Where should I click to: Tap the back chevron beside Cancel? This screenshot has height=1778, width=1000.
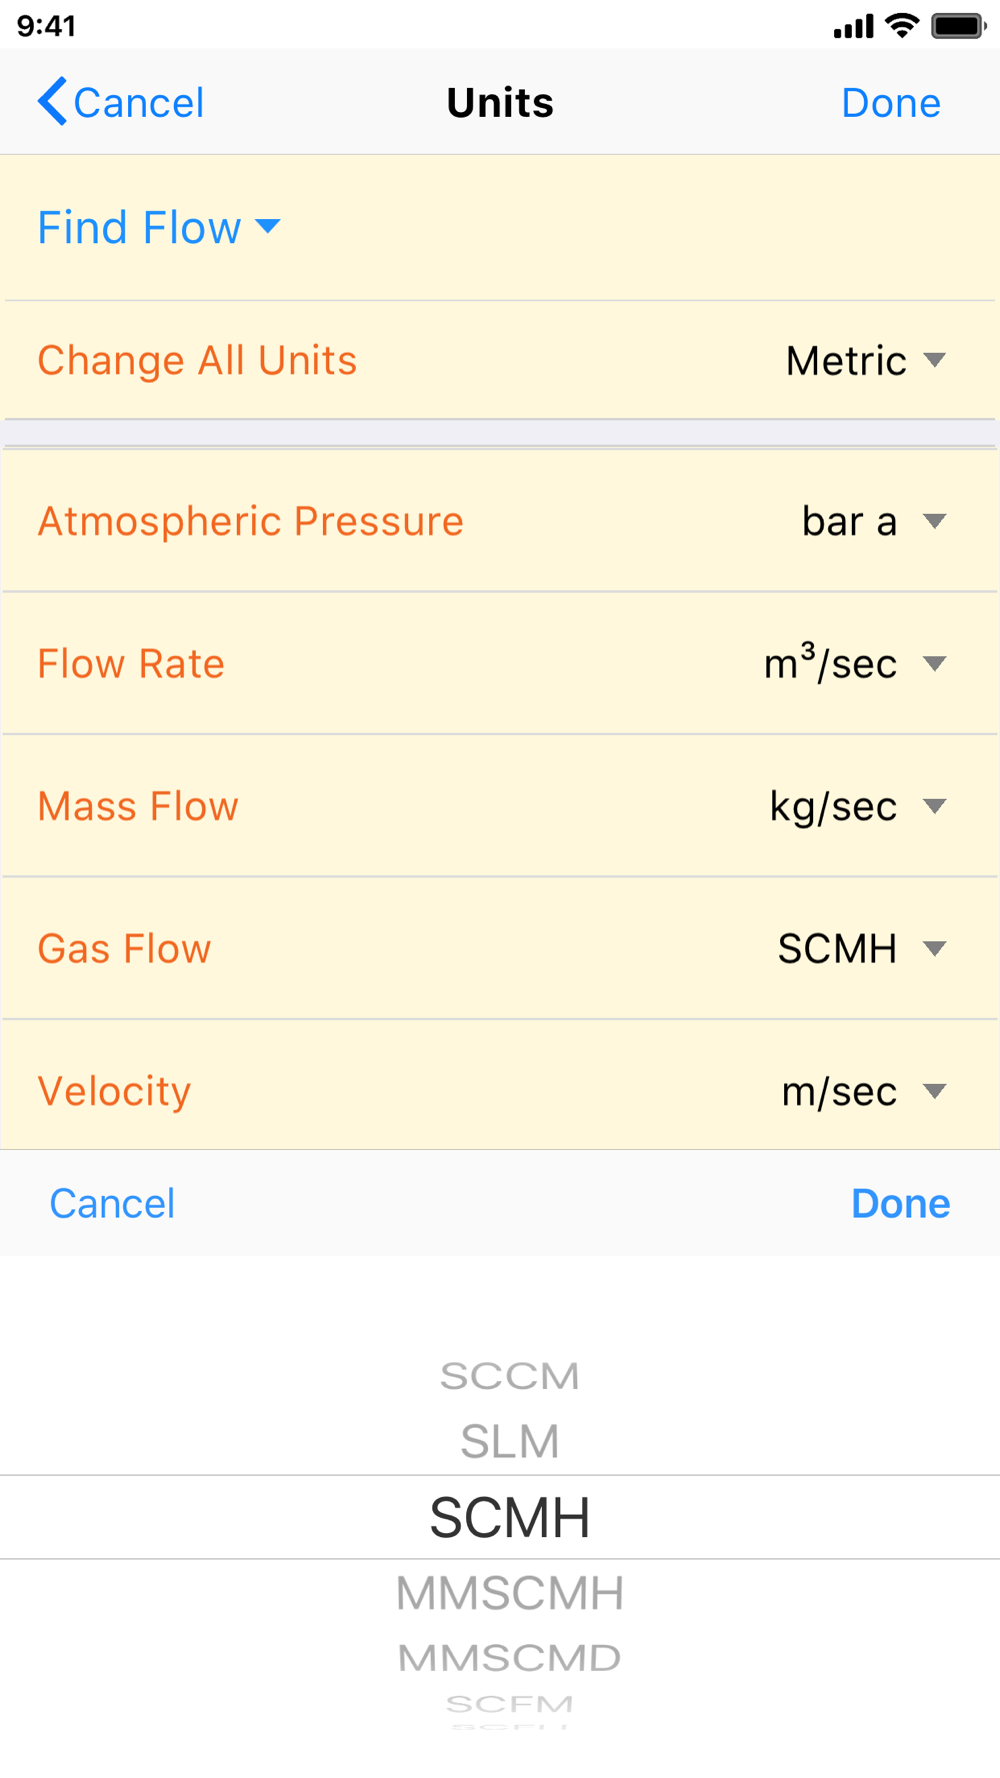pyautogui.click(x=52, y=102)
